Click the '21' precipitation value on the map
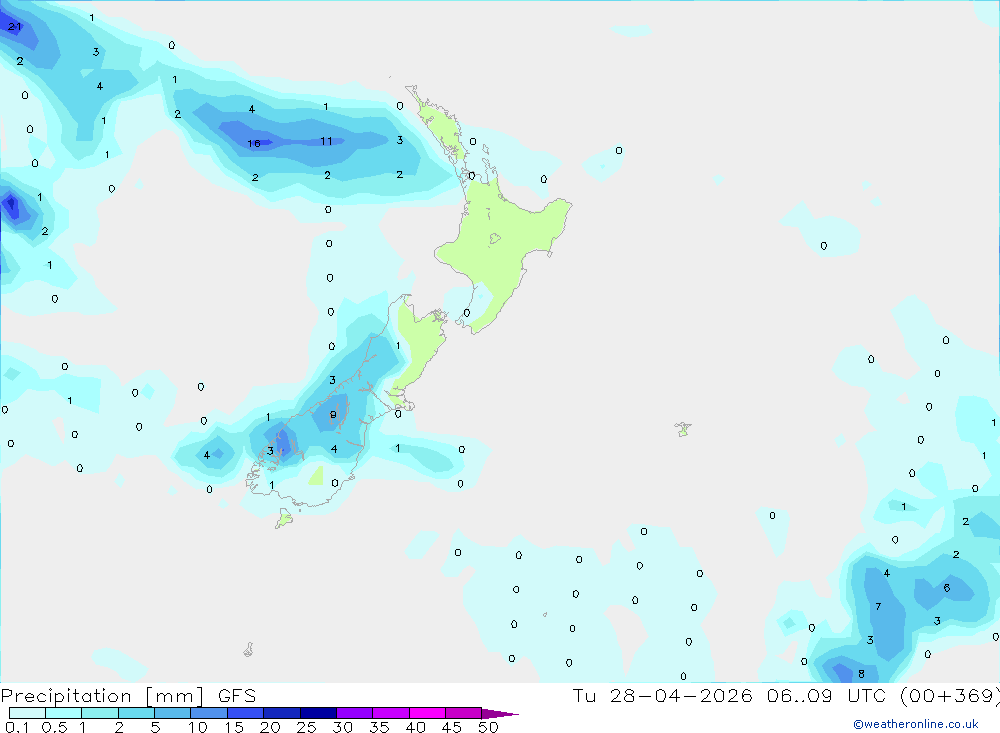The width and height of the screenshot is (1000, 733). [x=15, y=27]
